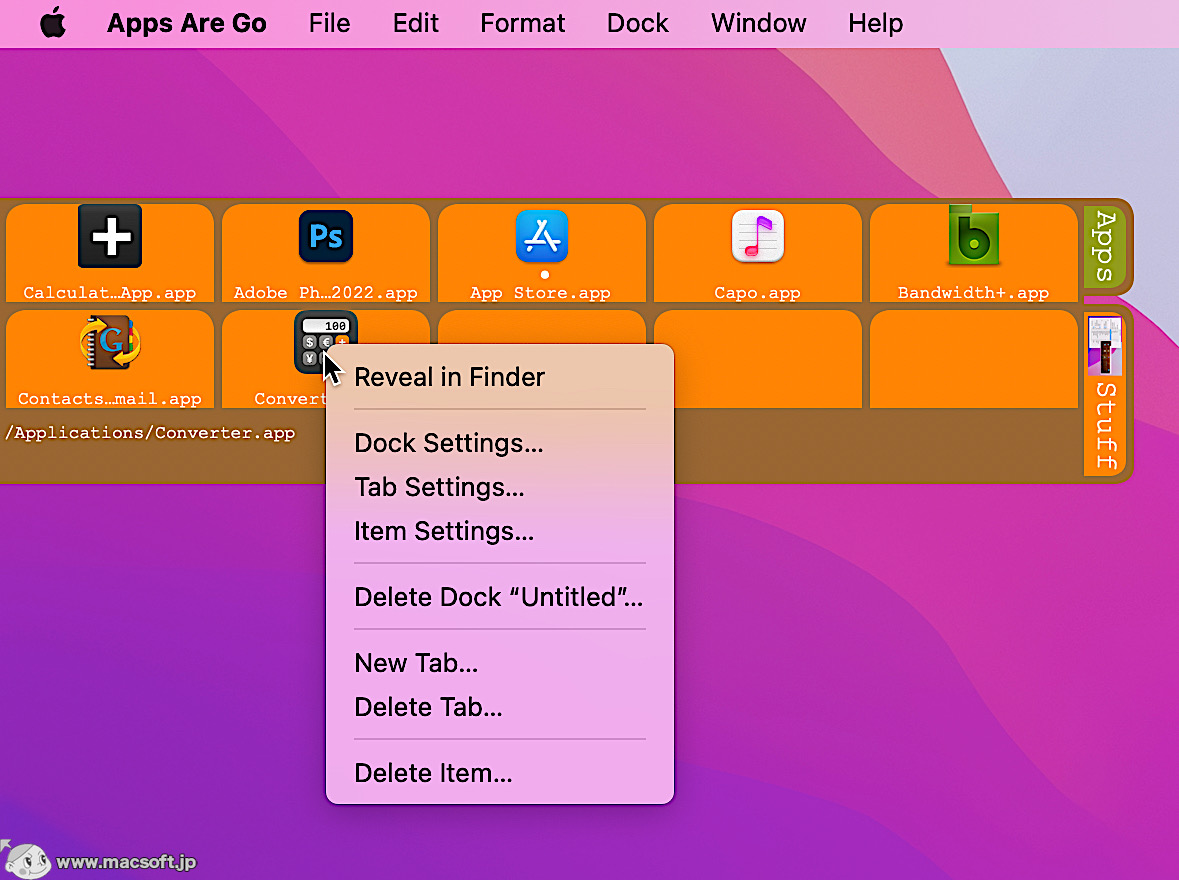Click the App Store.app label

coord(541,293)
